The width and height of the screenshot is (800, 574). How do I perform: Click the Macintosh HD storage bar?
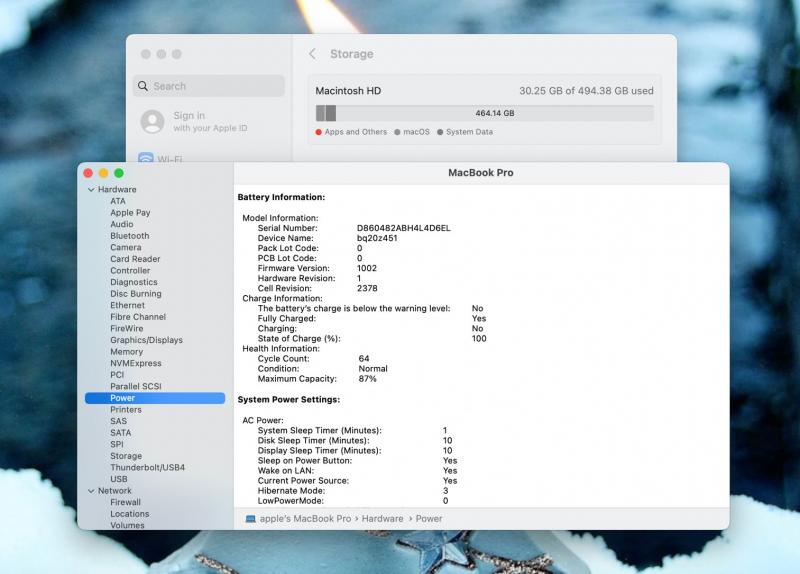[x=484, y=113]
